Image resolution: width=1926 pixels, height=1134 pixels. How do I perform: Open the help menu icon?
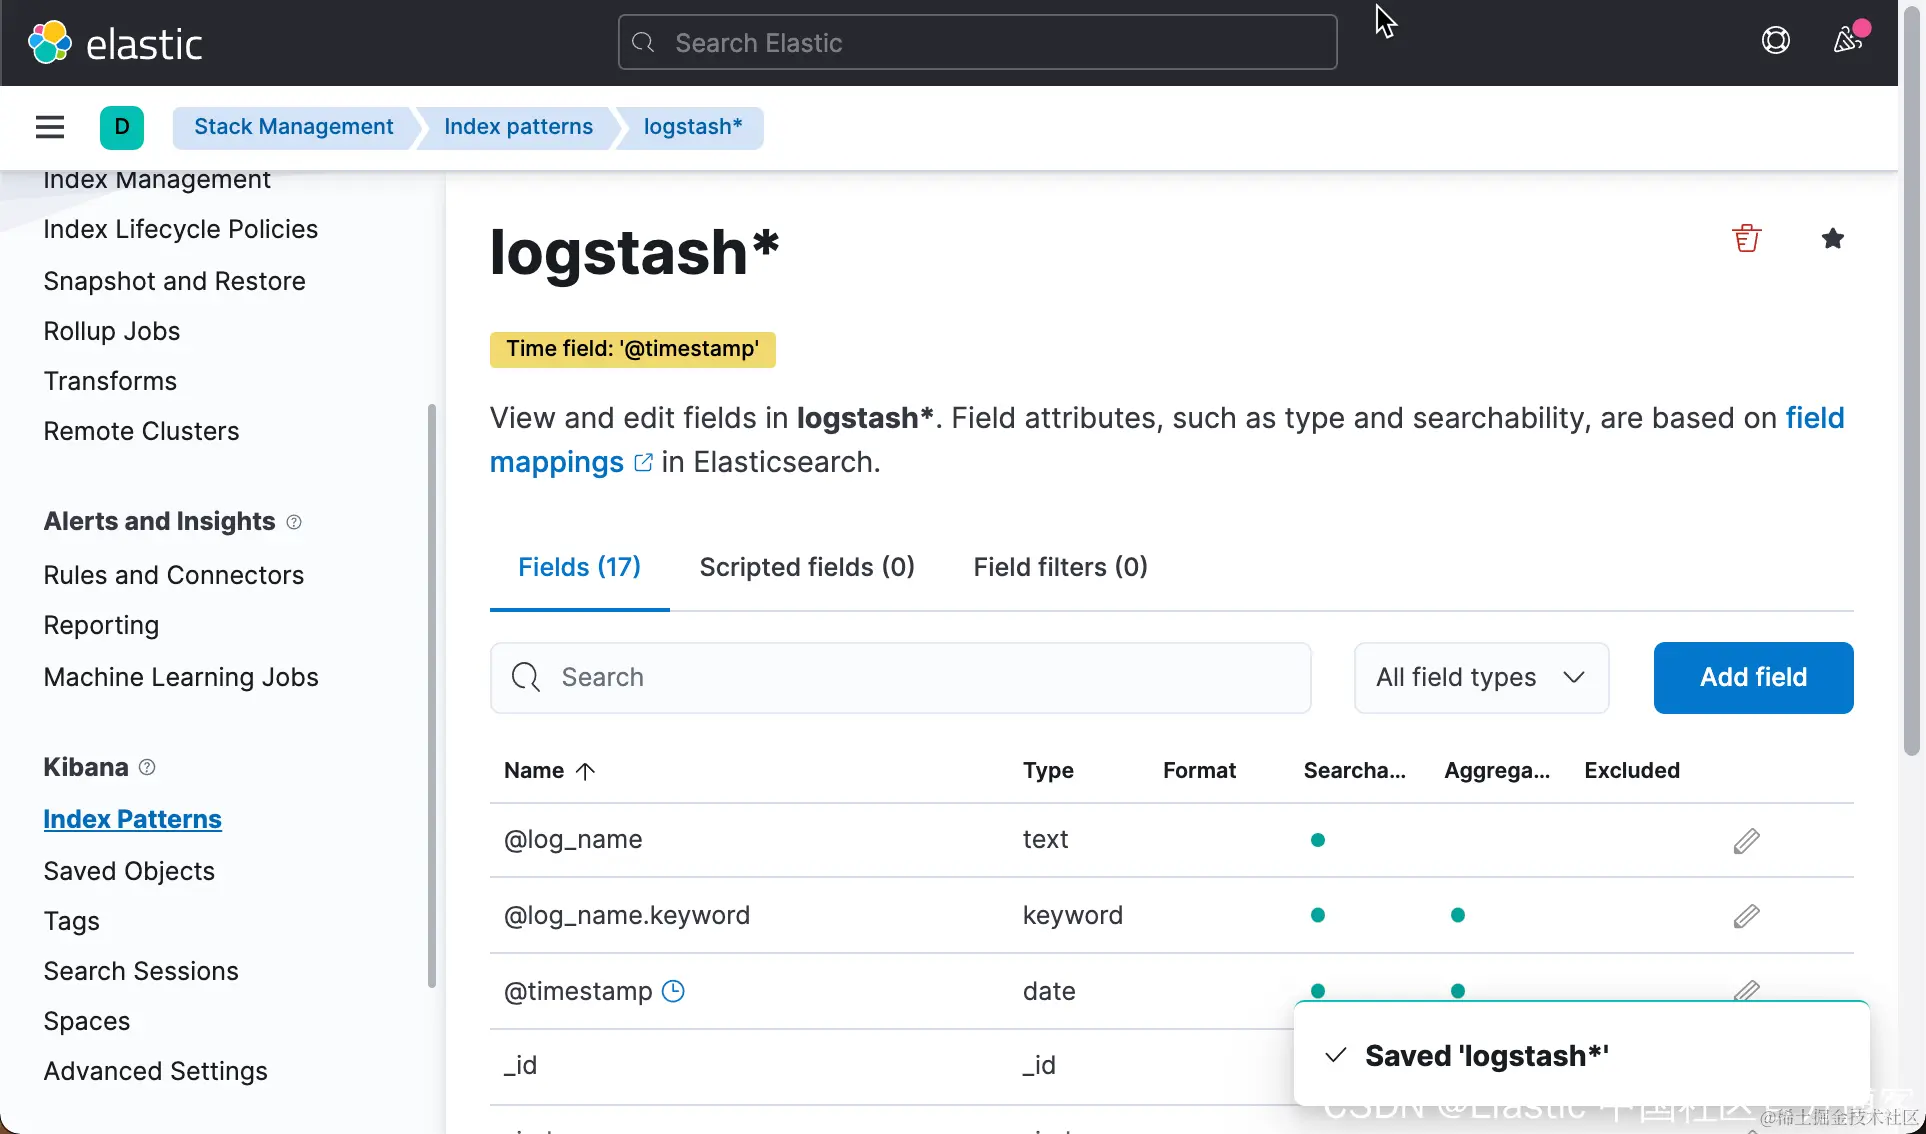(1775, 41)
